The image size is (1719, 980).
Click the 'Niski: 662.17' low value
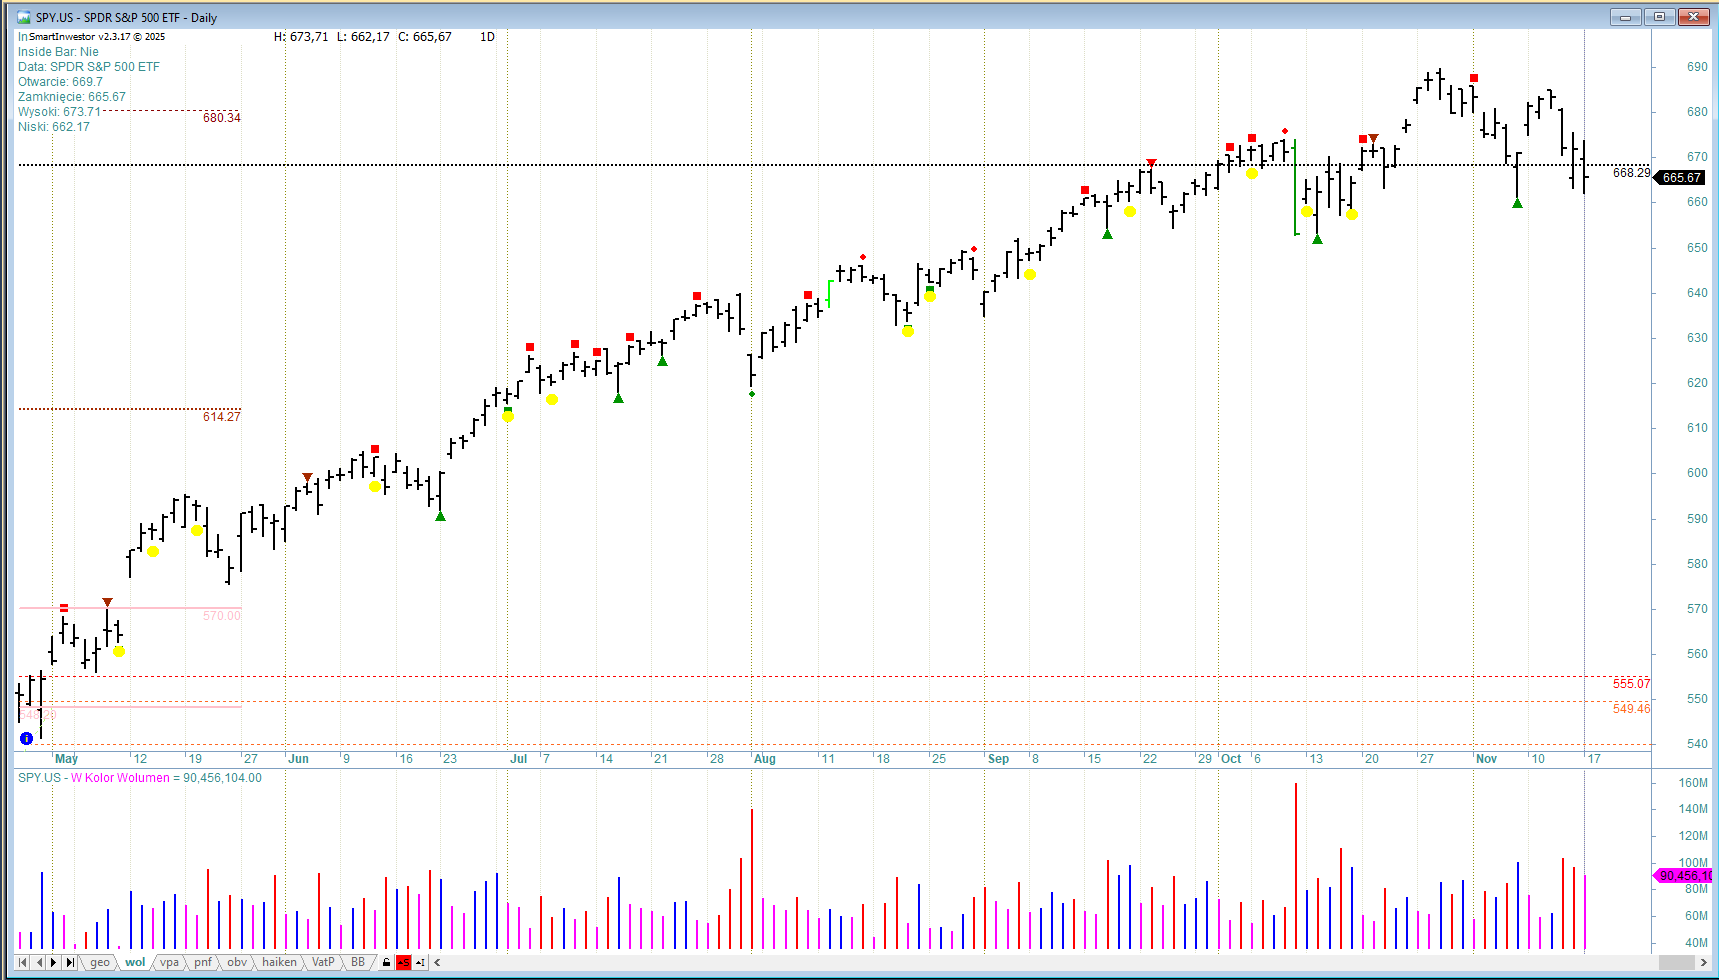[x=54, y=127]
